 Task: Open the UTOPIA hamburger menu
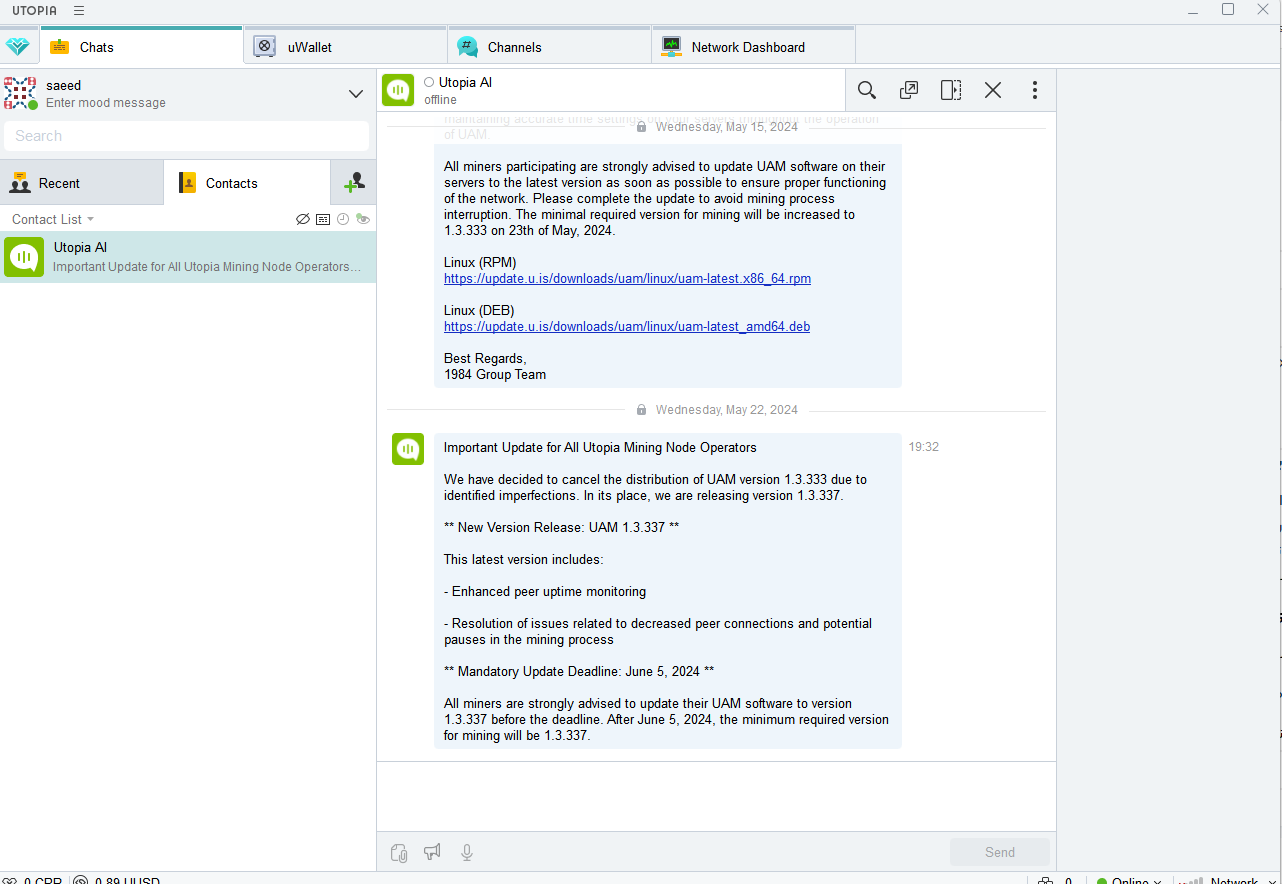tap(79, 10)
